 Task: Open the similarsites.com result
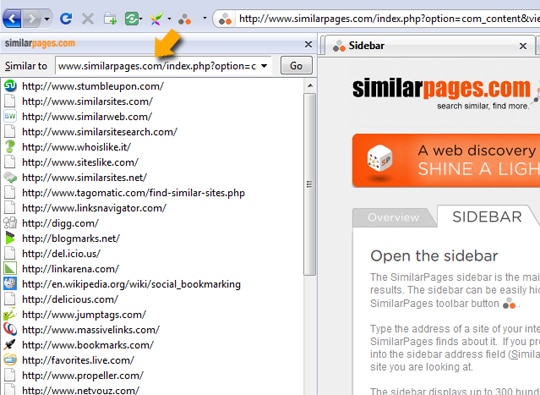click(87, 101)
